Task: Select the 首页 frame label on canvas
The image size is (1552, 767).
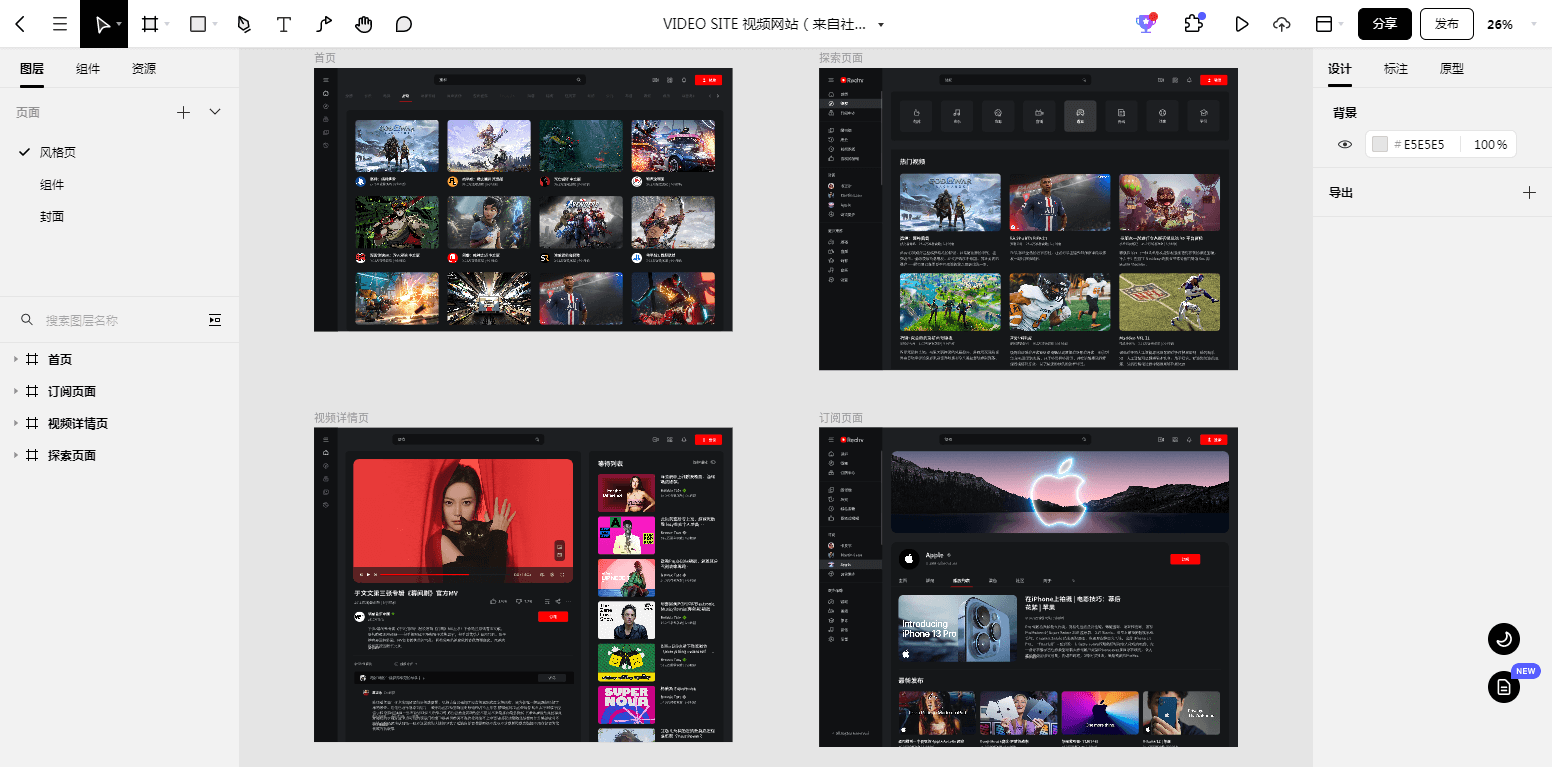Action: click(x=325, y=58)
